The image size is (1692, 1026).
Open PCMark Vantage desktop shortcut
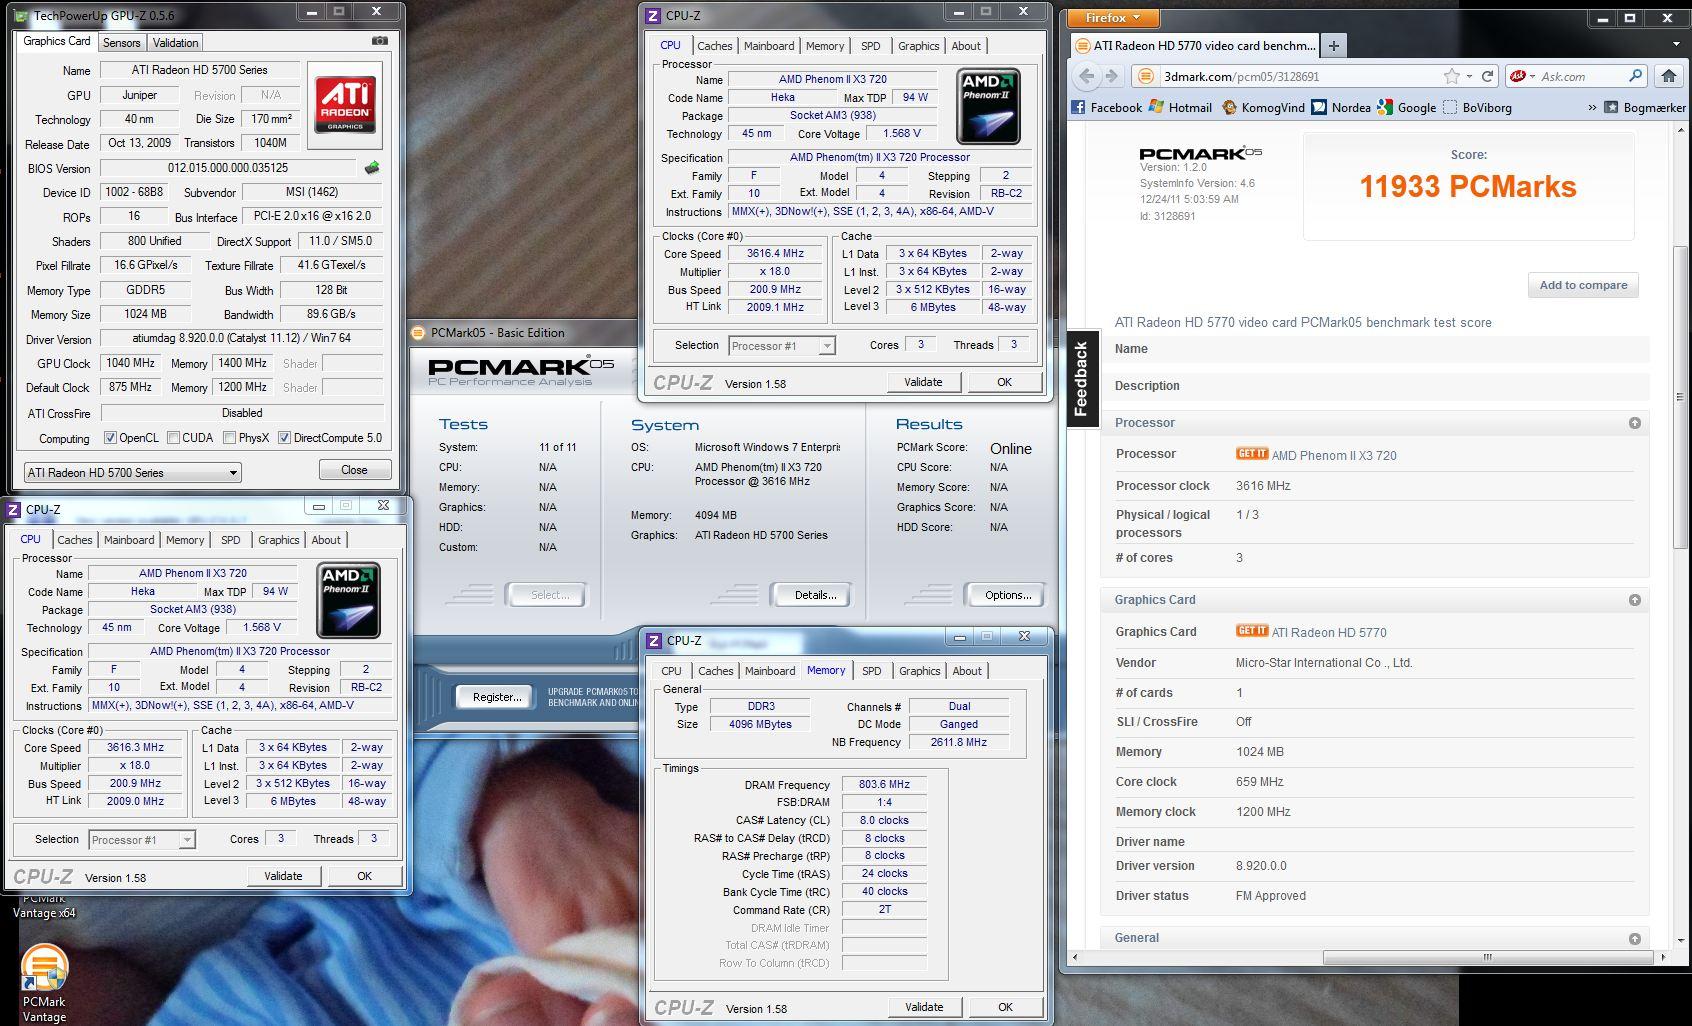44,983
